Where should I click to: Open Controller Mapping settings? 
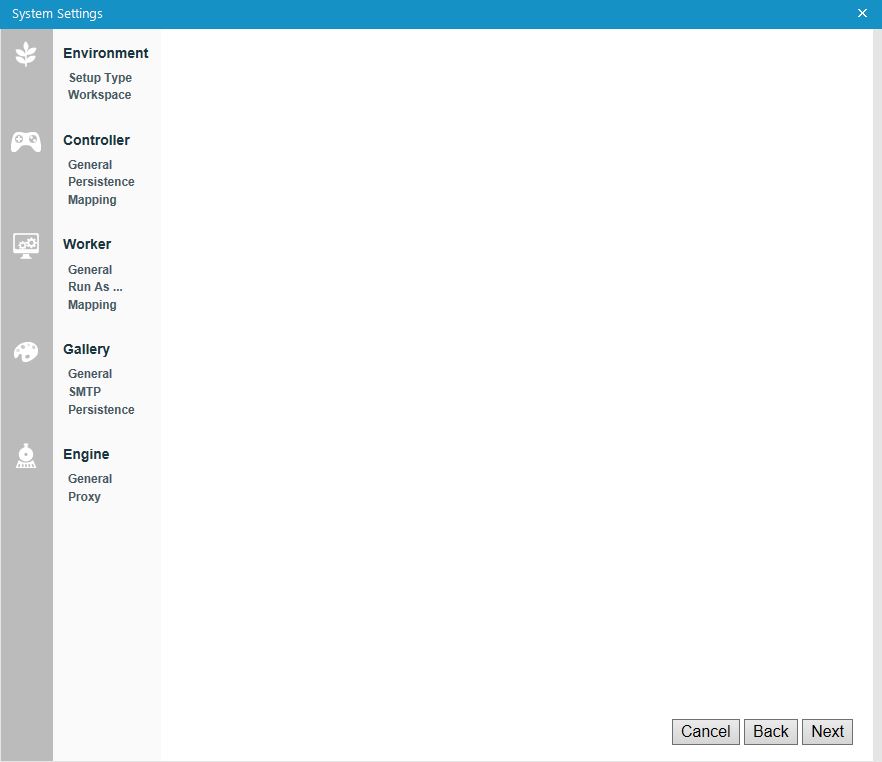(x=92, y=199)
